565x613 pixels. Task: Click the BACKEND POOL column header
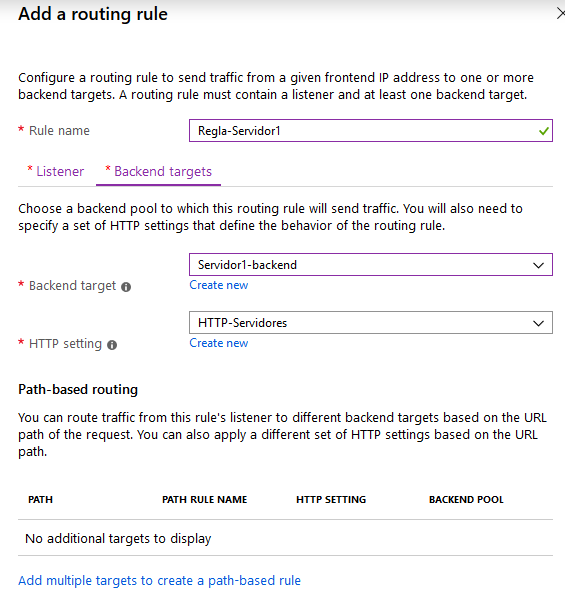click(x=466, y=500)
